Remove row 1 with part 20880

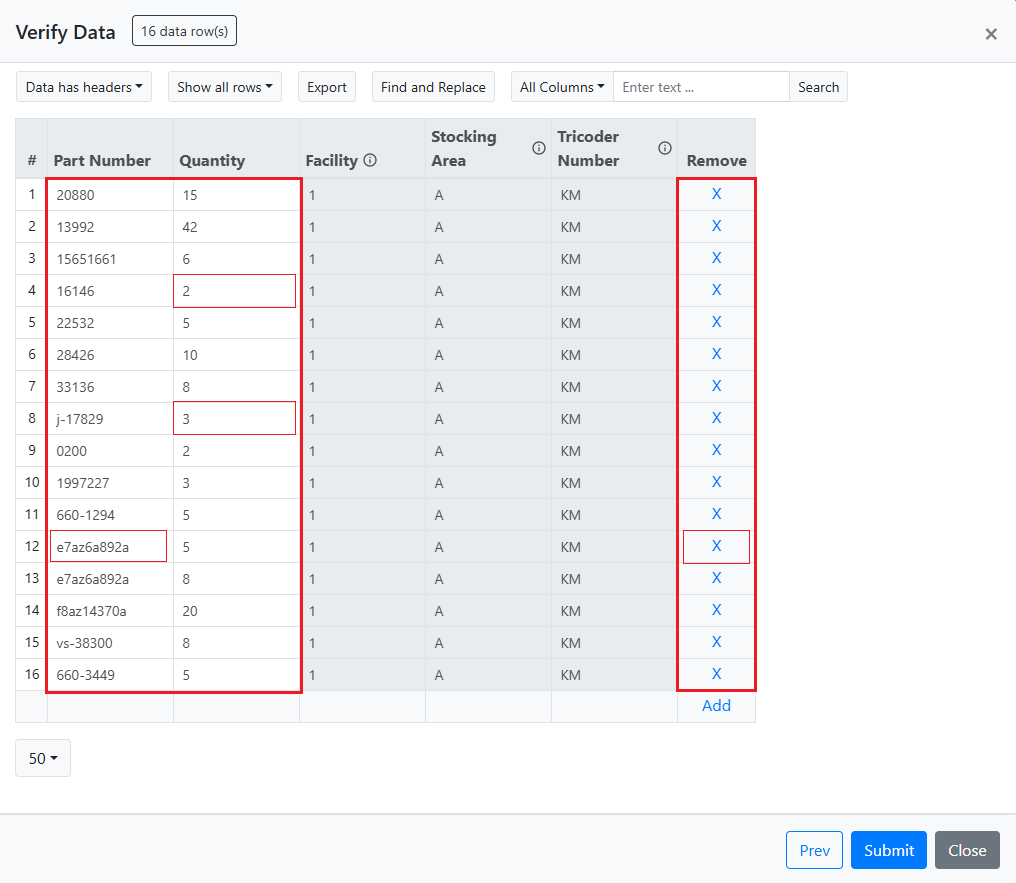click(x=716, y=194)
